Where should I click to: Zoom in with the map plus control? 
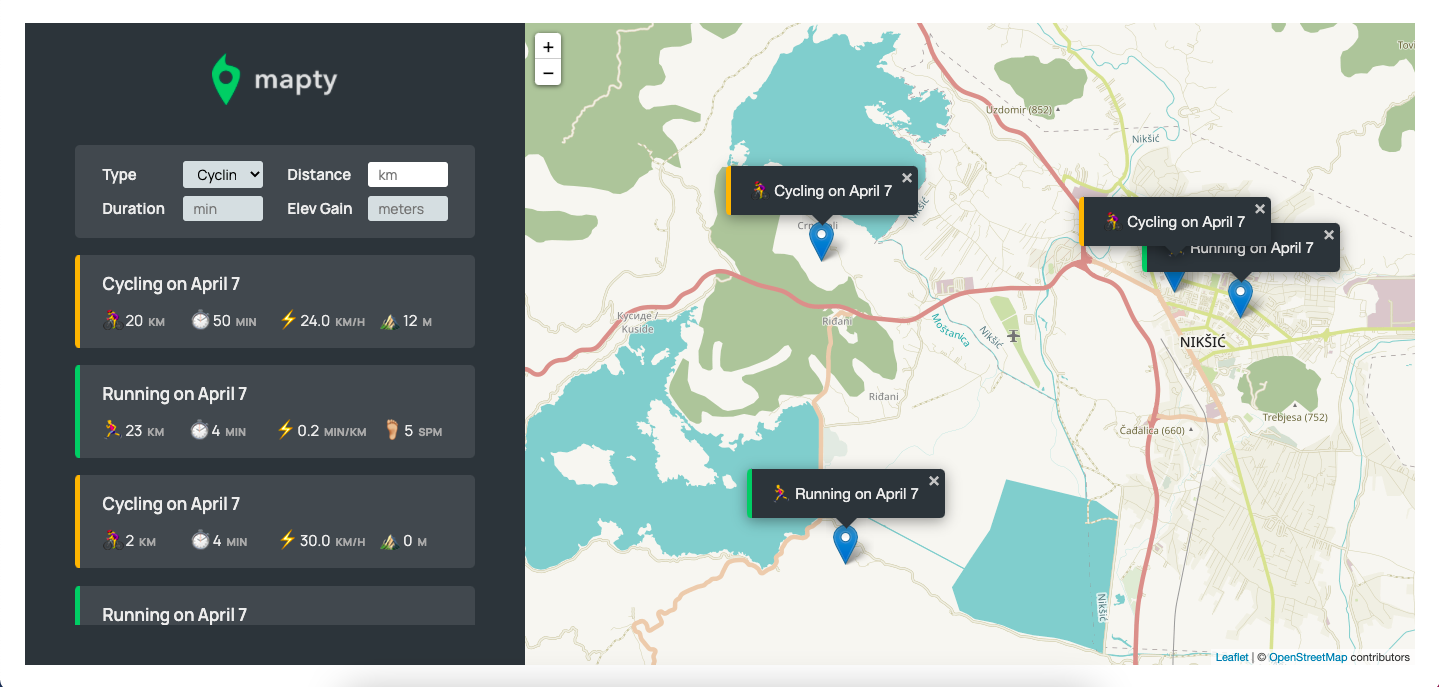click(x=547, y=46)
